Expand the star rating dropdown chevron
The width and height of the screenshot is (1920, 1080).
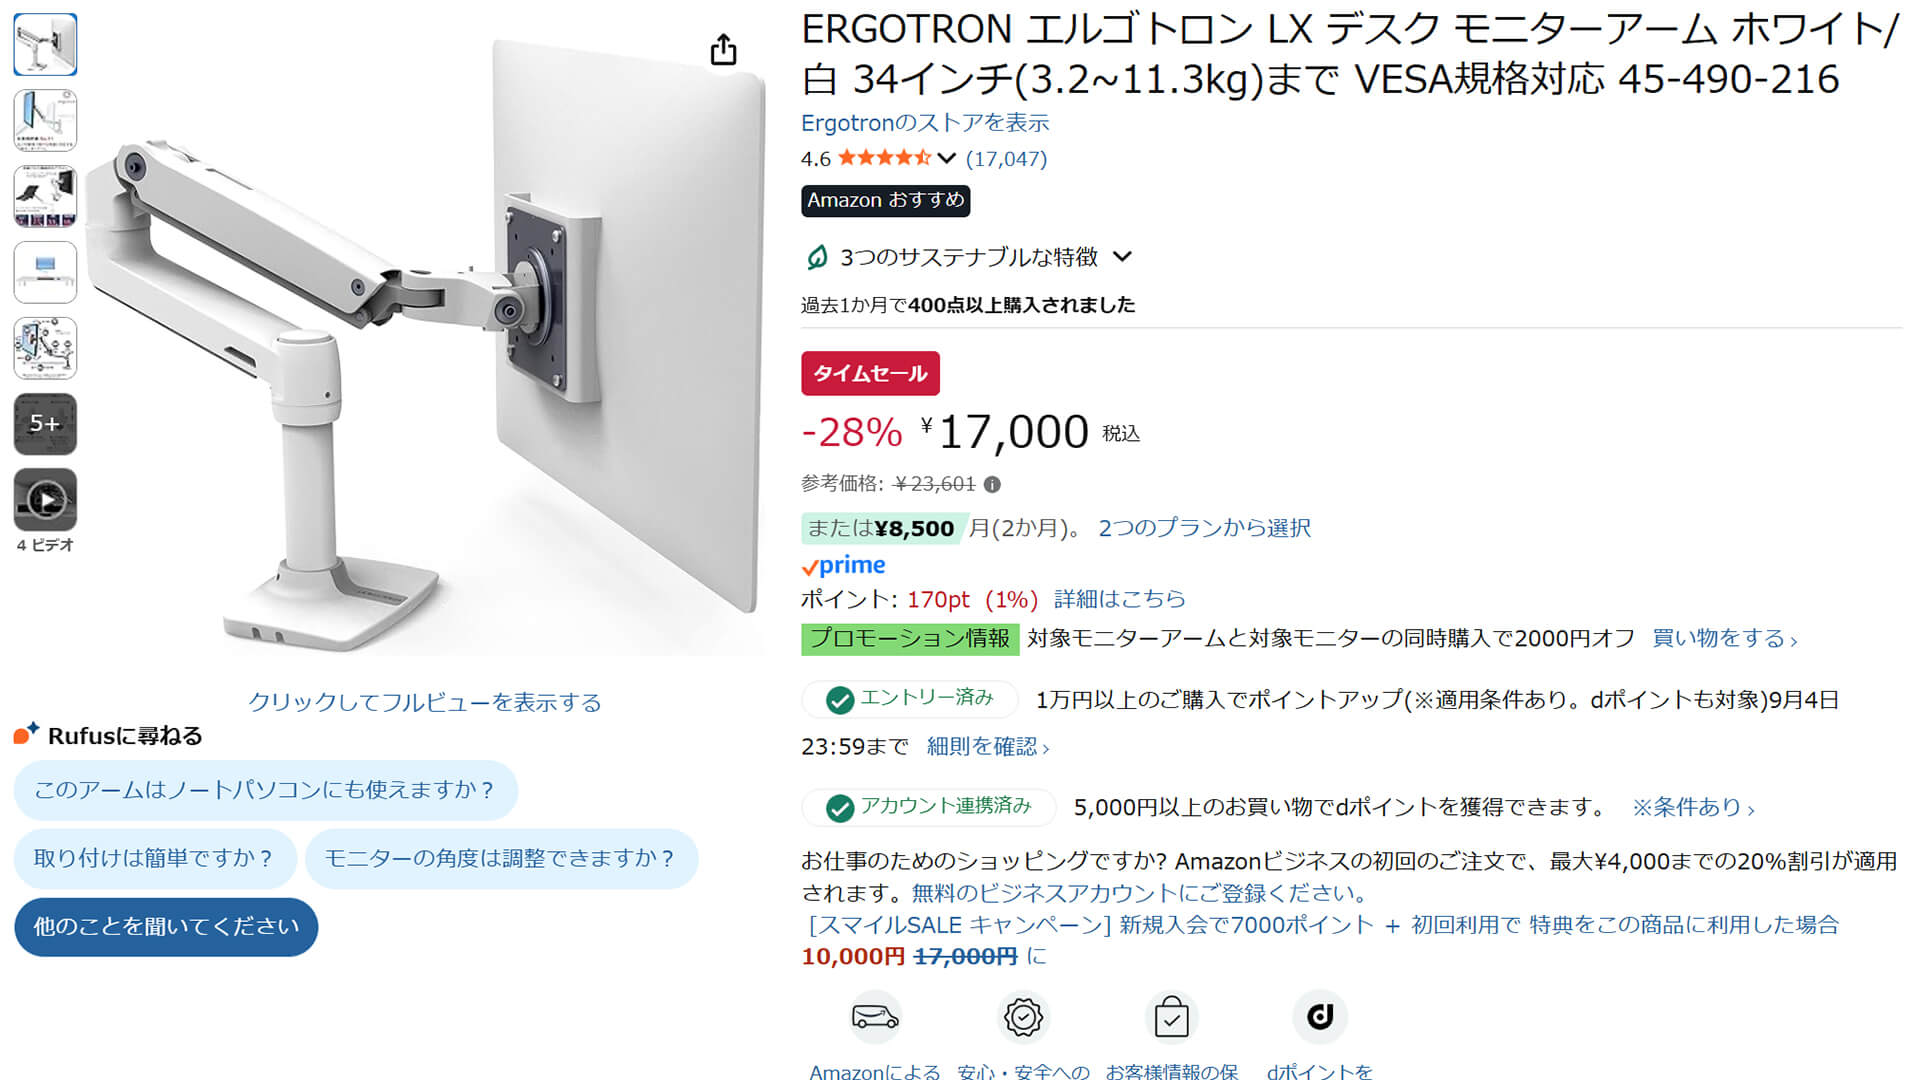coord(947,158)
